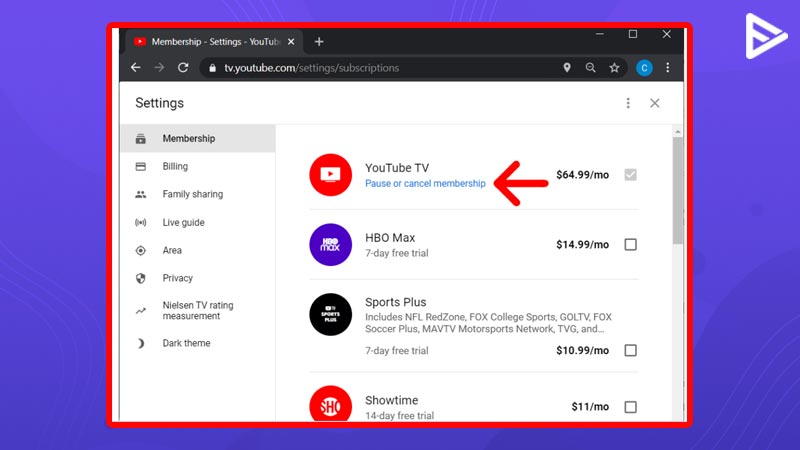Click the Membership sidebar icon
800x450 pixels.
tap(141, 138)
